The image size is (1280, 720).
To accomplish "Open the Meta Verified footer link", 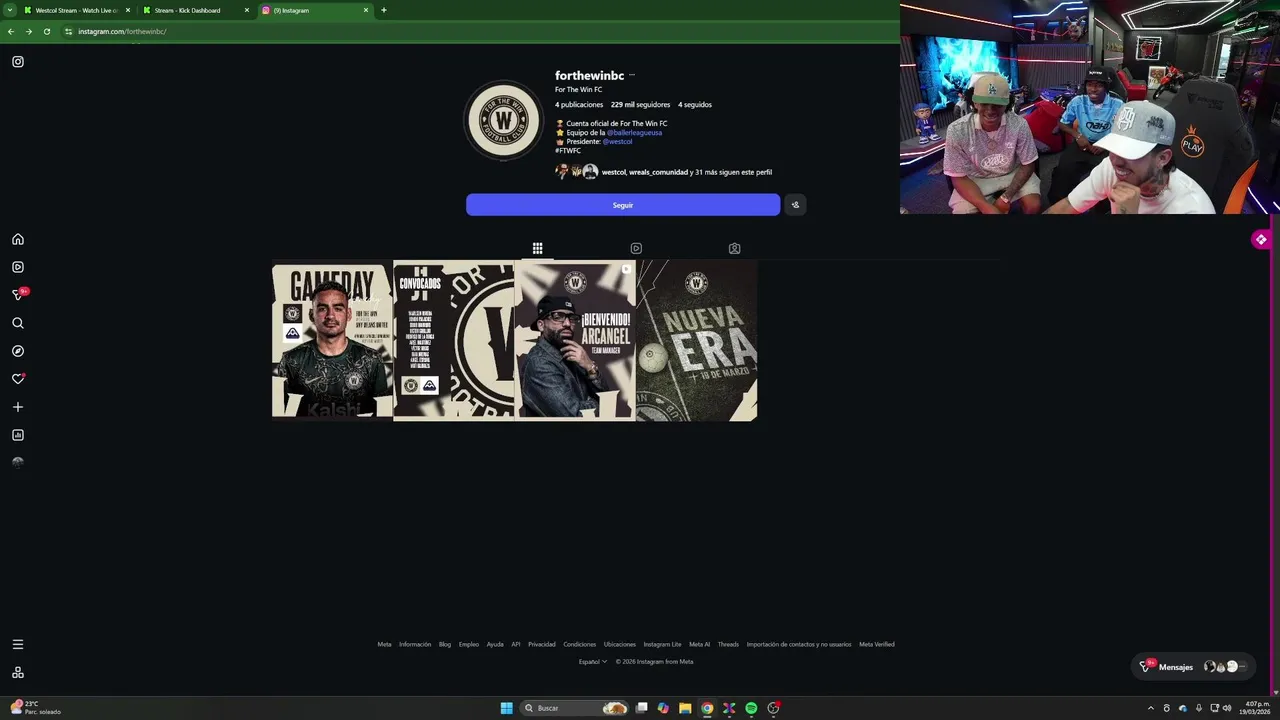I will pyautogui.click(x=877, y=645).
